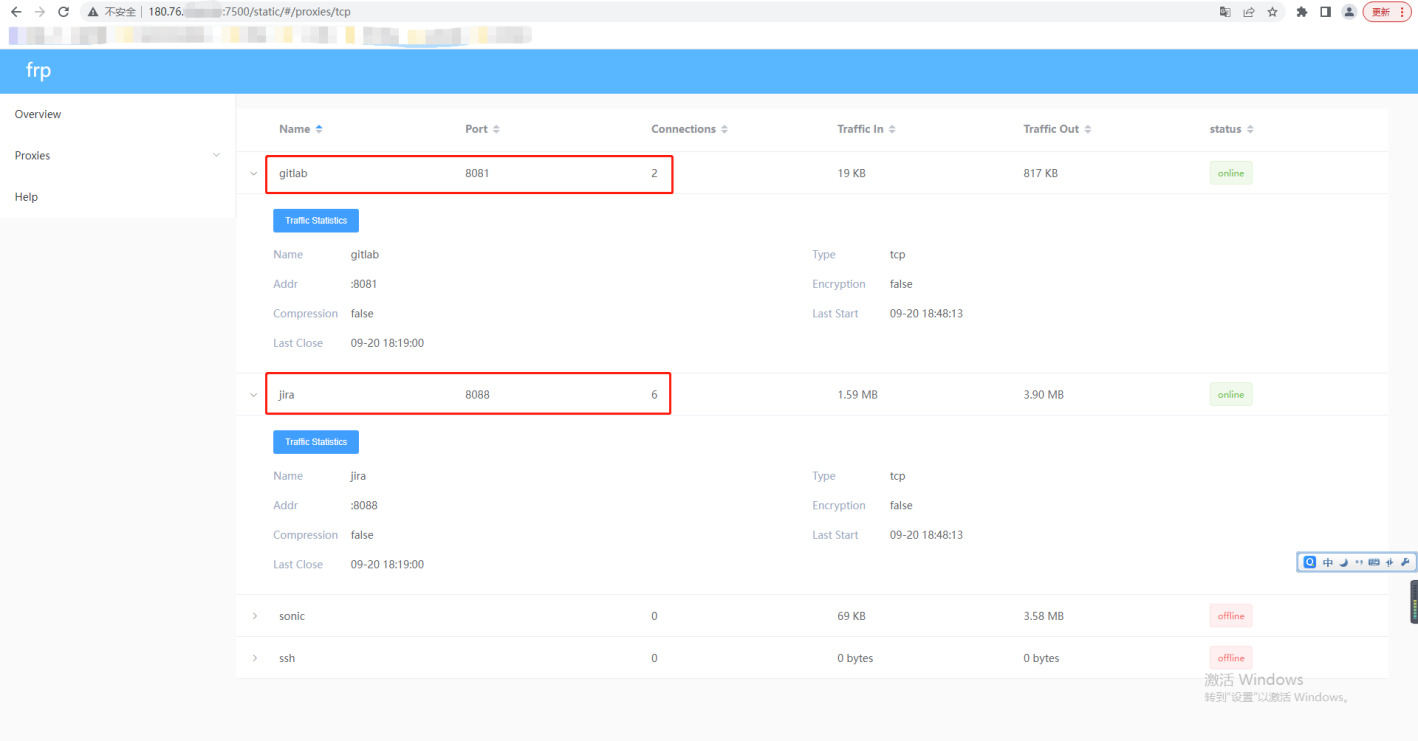The width and height of the screenshot is (1418, 741).
Task: Collapse the gitlab row details
Action: (x=254, y=173)
